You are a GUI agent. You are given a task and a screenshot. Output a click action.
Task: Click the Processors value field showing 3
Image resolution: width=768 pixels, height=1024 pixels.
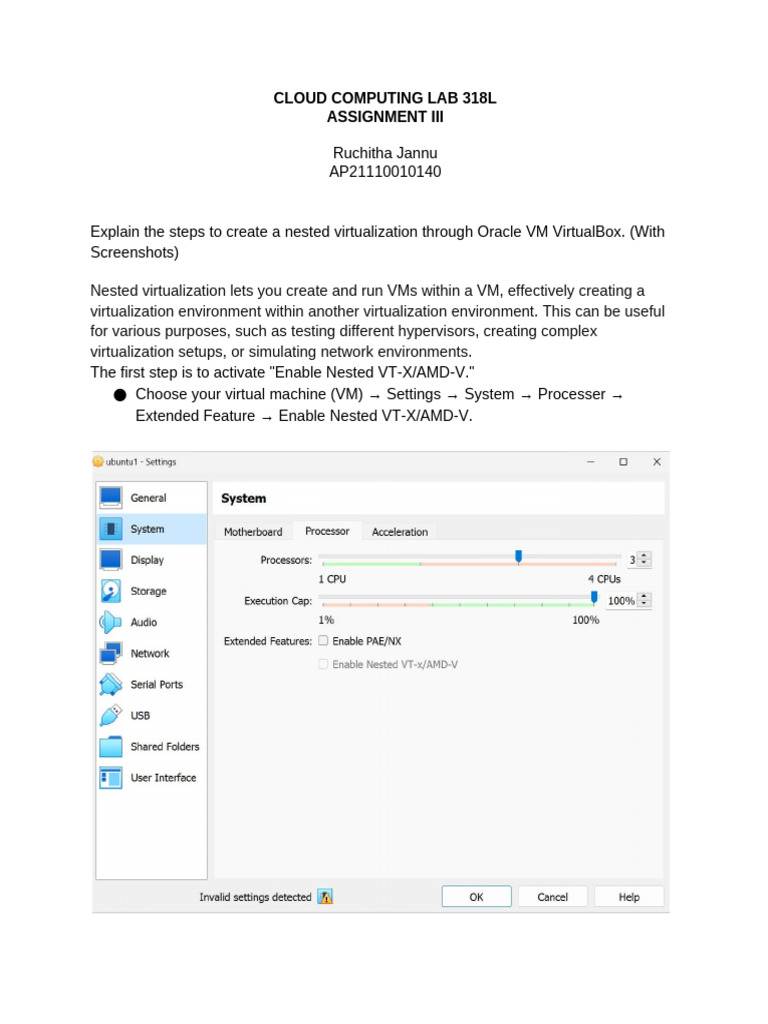click(632, 560)
